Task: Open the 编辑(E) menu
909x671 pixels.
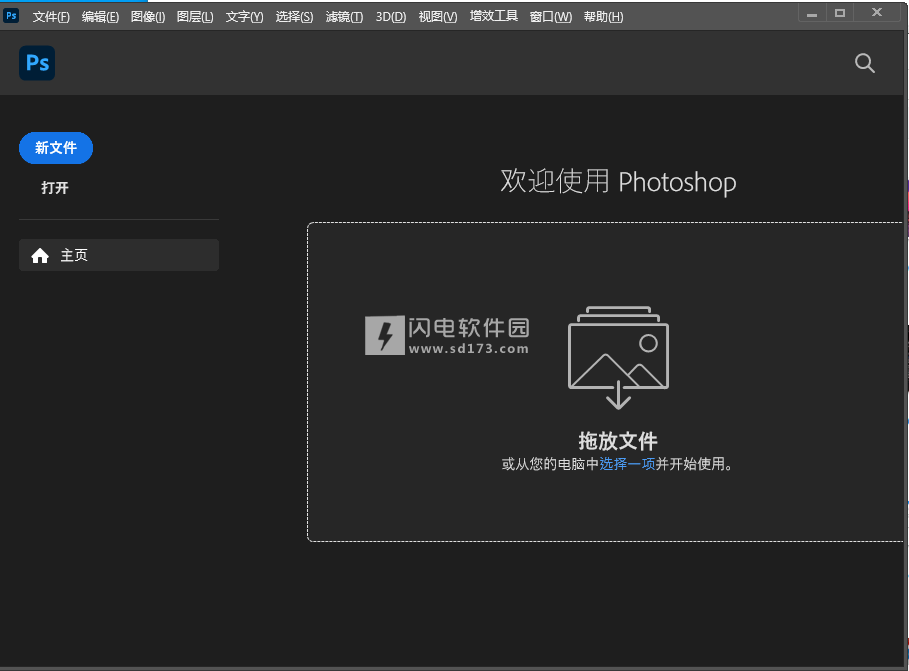Action: coord(100,17)
